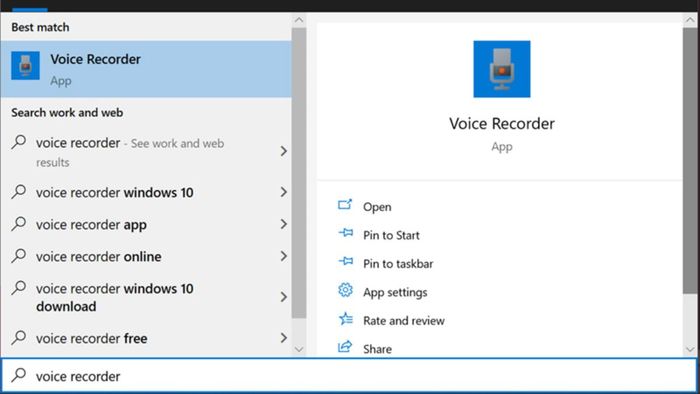Select 'voice recorder windows 10' suggestion
This screenshot has height=394, width=700.
pyautogui.click(x=146, y=192)
